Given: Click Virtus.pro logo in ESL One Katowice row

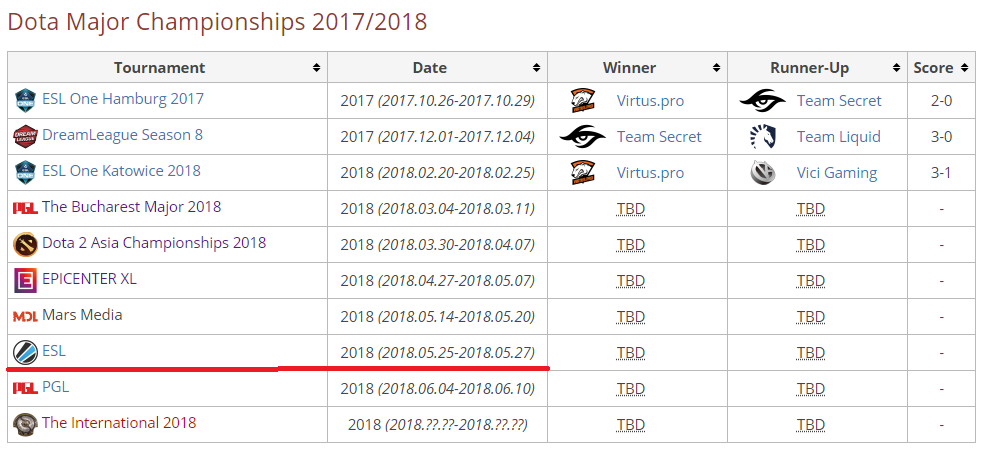Looking at the screenshot, I should coord(582,173).
